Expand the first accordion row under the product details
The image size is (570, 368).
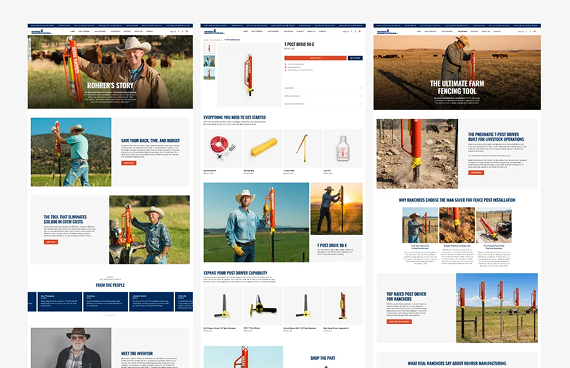[x=323, y=88]
